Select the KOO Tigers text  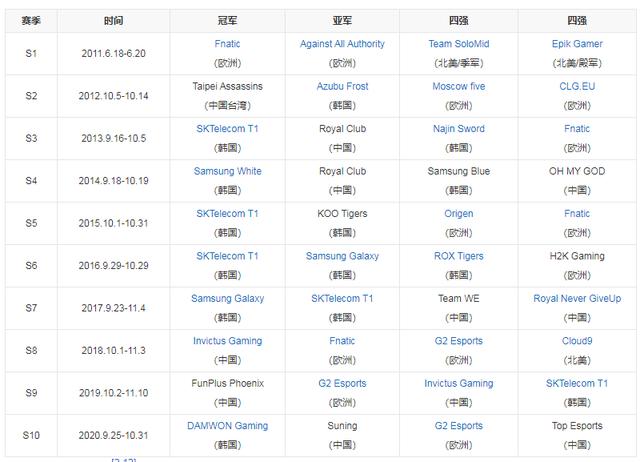click(342, 213)
